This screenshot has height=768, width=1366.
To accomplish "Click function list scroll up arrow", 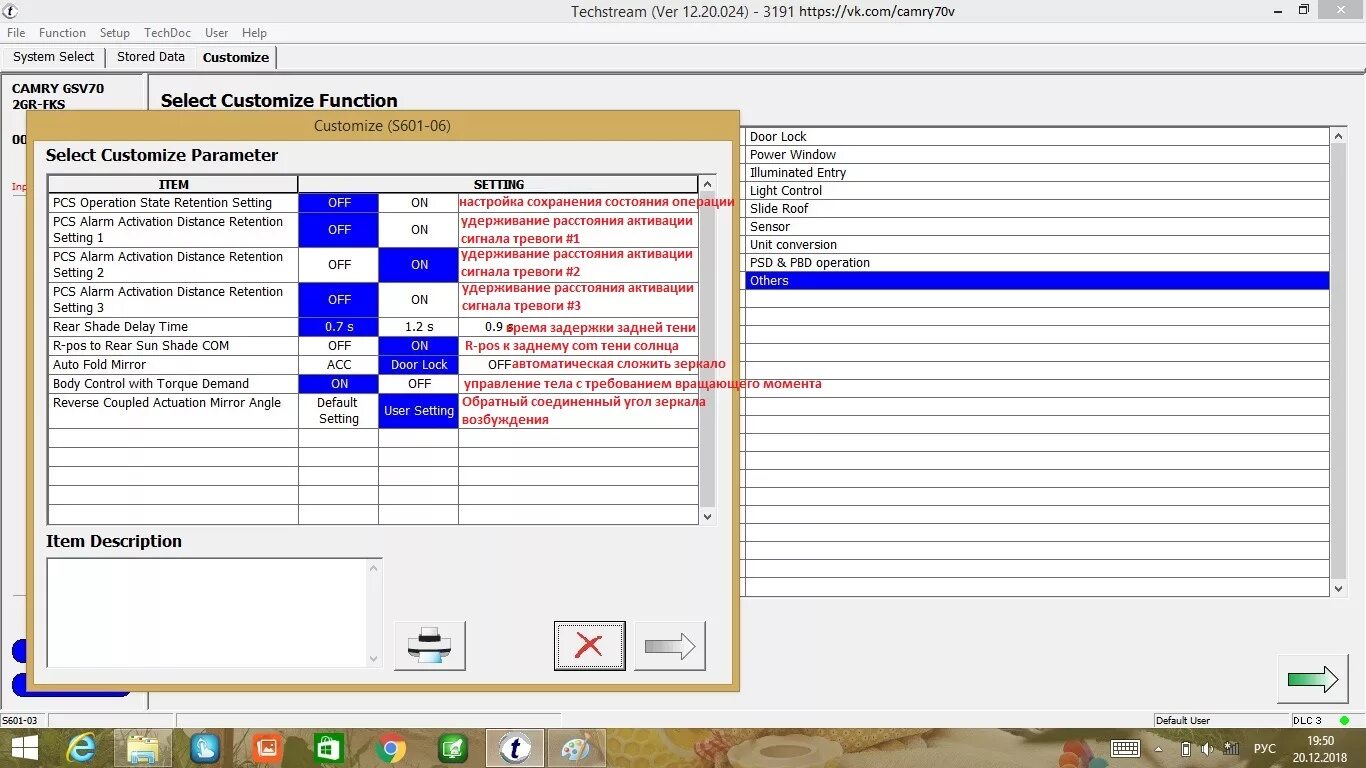I will coord(1339,136).
